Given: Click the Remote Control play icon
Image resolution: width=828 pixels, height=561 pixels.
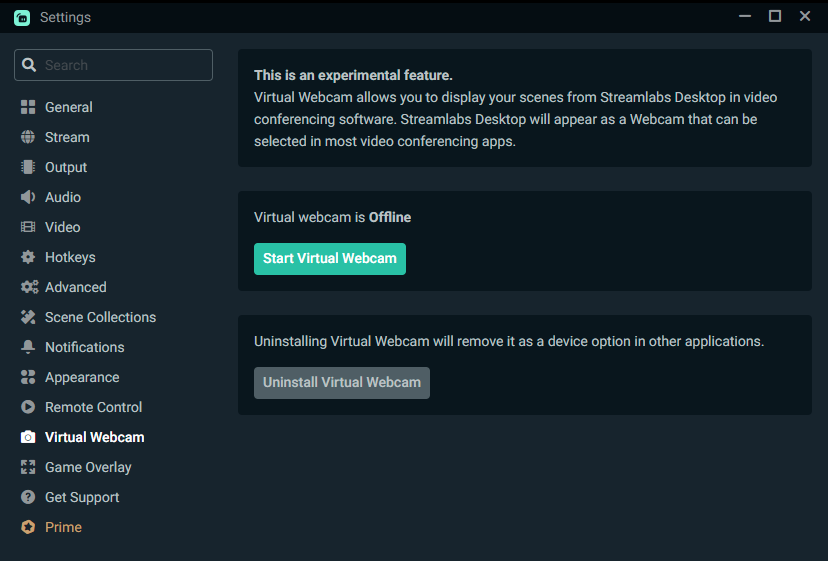Looking at the screenshot, I should (28, 407).
